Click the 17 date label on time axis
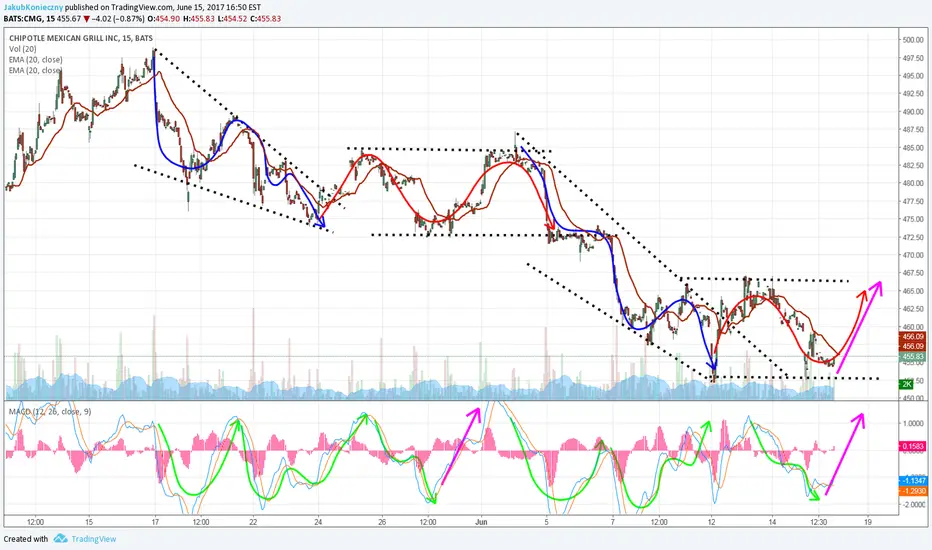932x550 pixels. click(155, 522)
